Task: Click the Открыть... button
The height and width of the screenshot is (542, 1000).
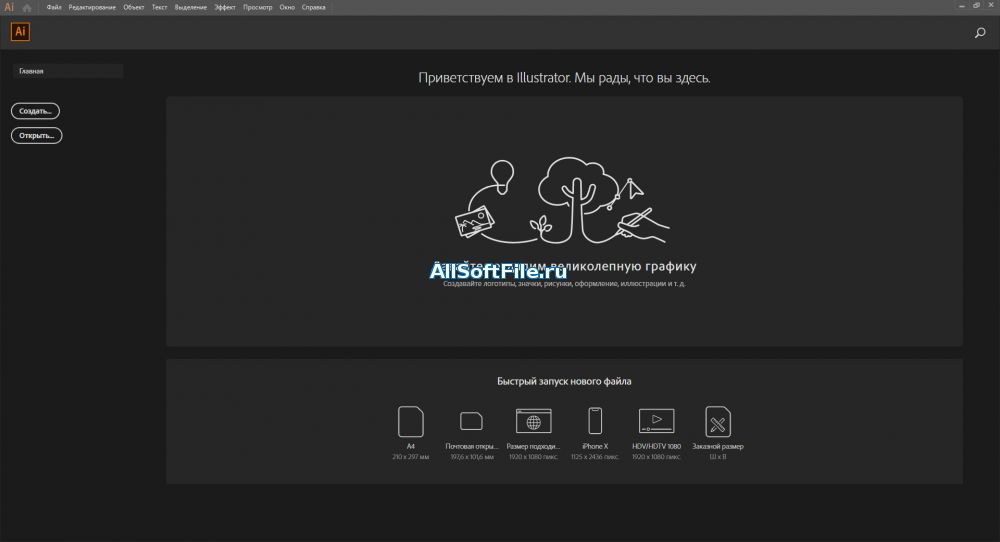Action: (36, 135)
